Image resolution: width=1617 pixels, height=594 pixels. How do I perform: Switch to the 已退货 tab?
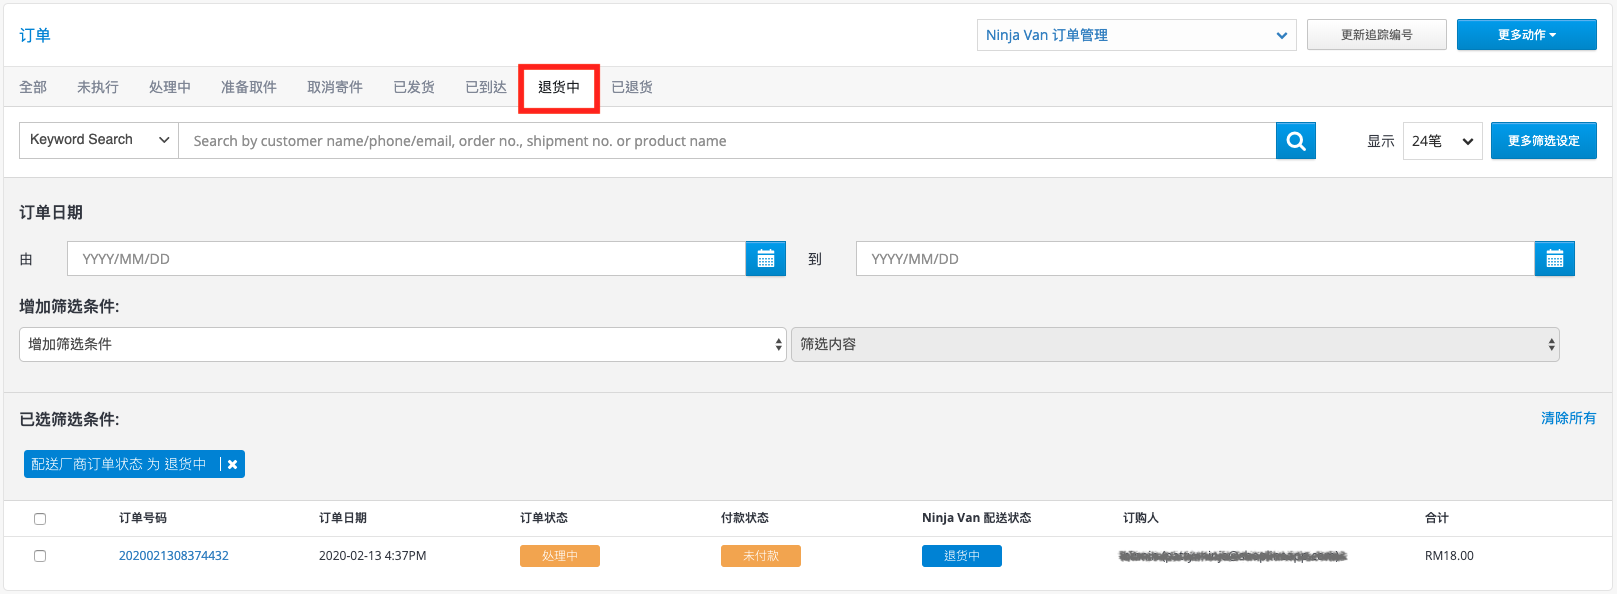[632, 87]
